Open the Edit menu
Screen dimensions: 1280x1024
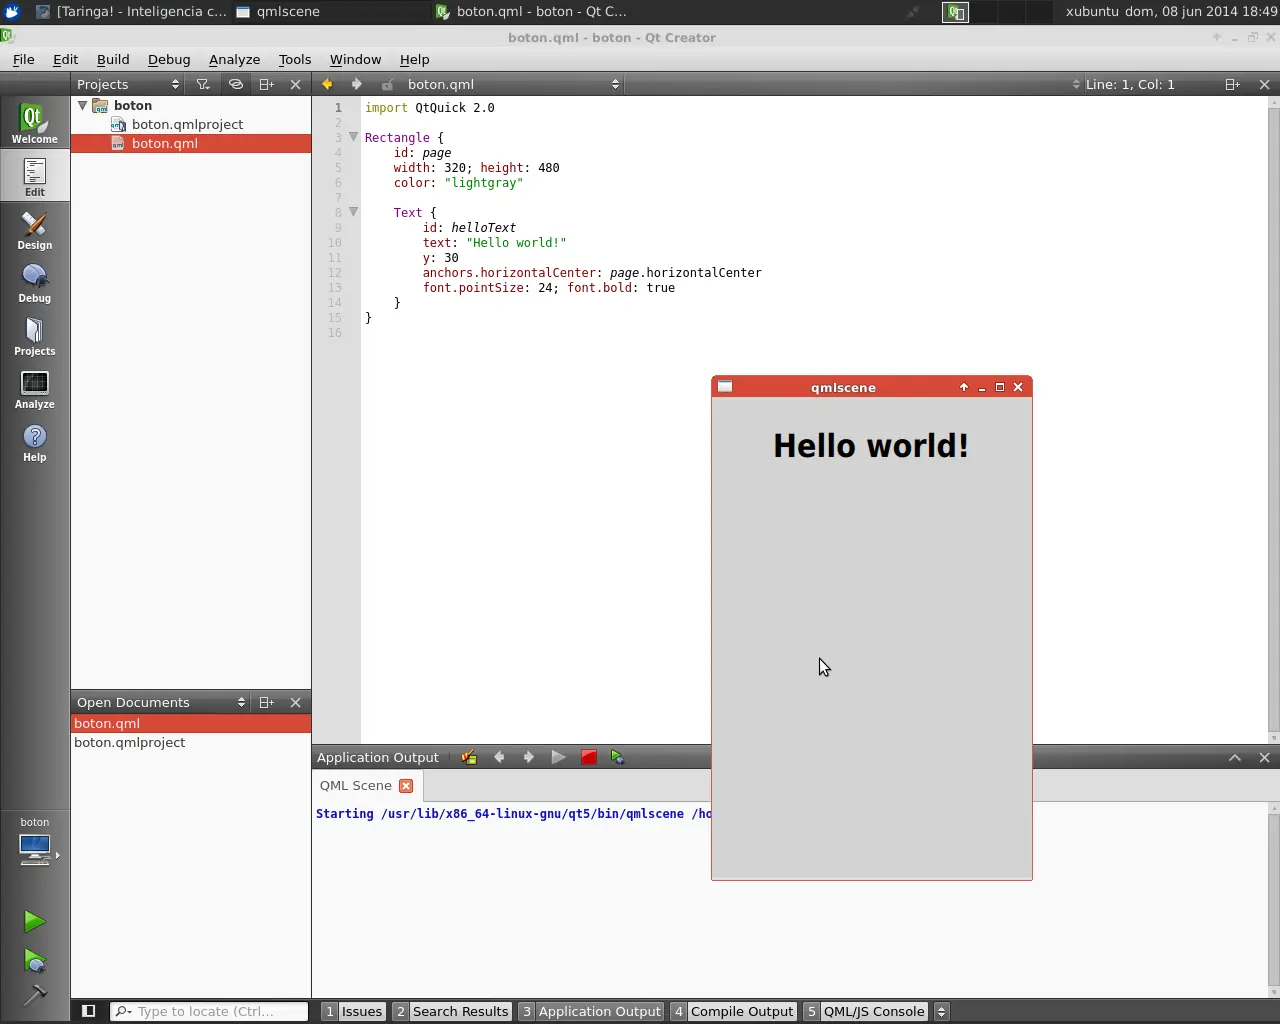tap(65, 60)
